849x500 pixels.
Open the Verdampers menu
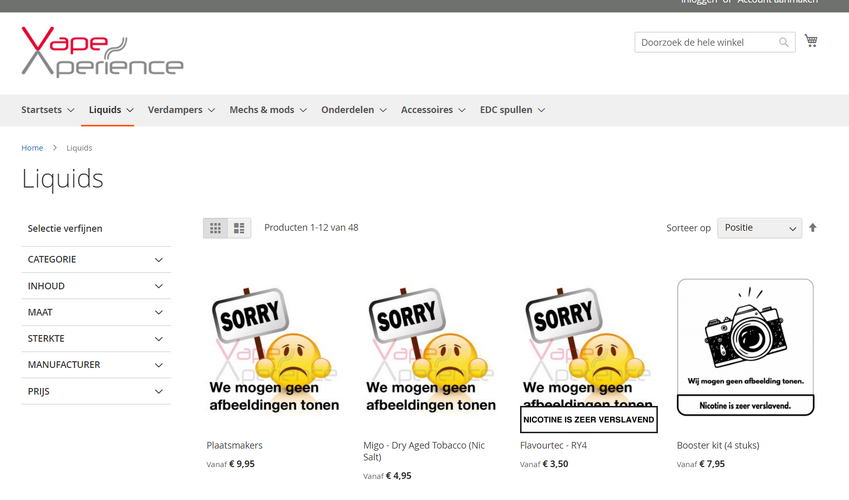(x=181, y=110)
